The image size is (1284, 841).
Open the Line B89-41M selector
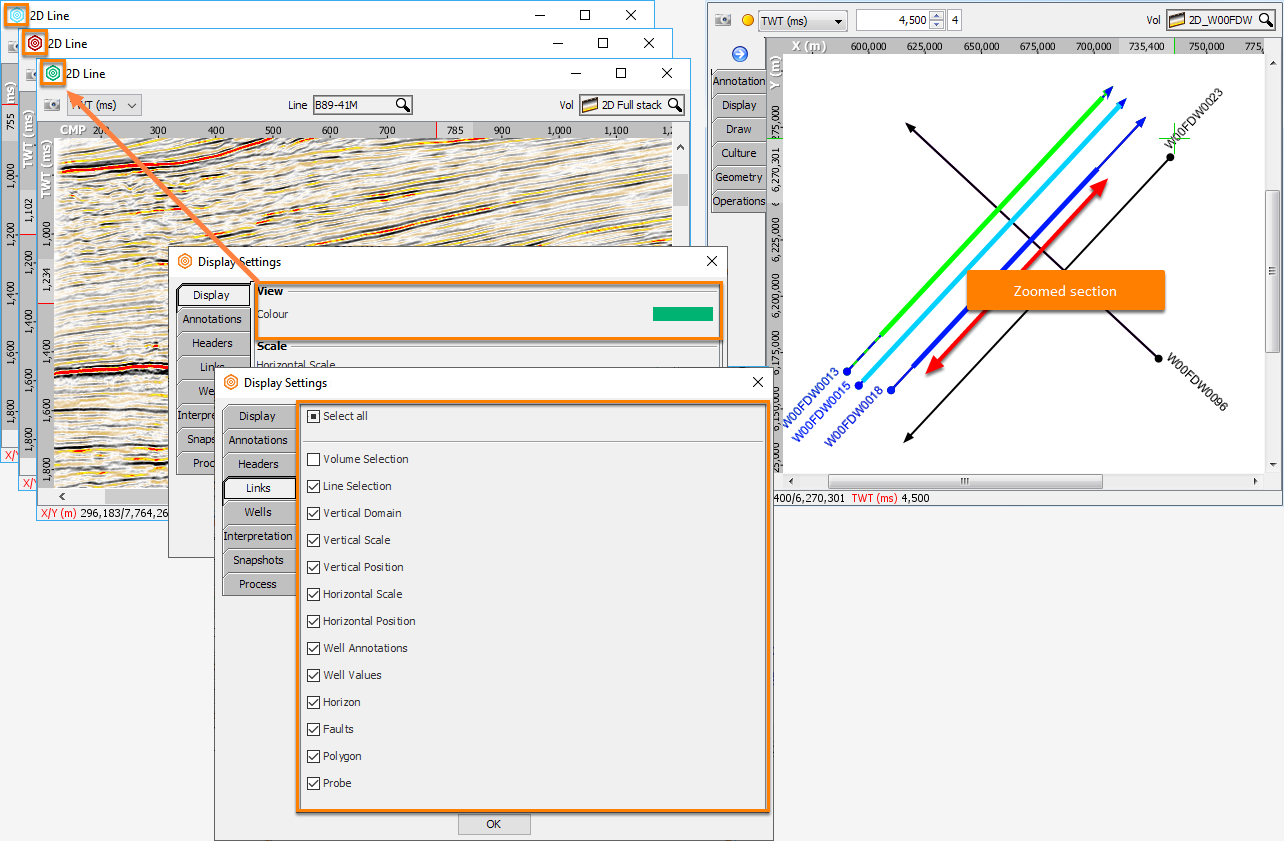[362, 105]
